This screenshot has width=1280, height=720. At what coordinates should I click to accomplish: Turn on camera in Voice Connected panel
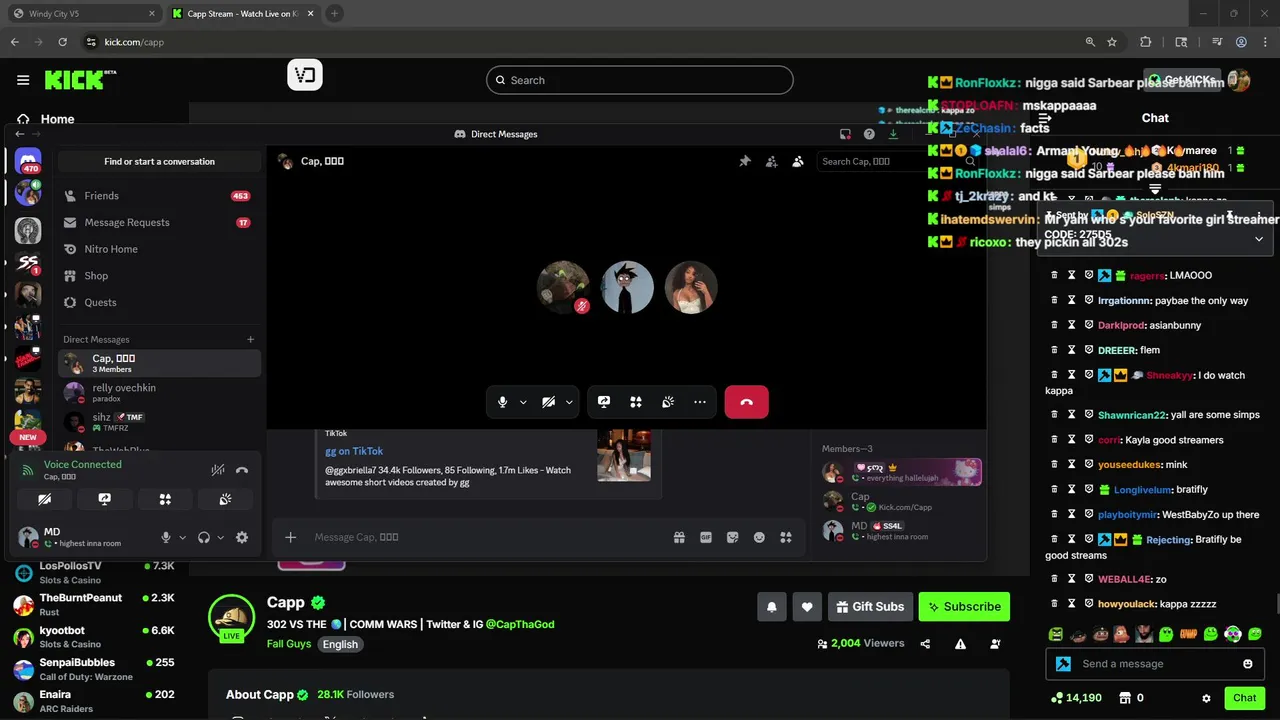(45, 499)
